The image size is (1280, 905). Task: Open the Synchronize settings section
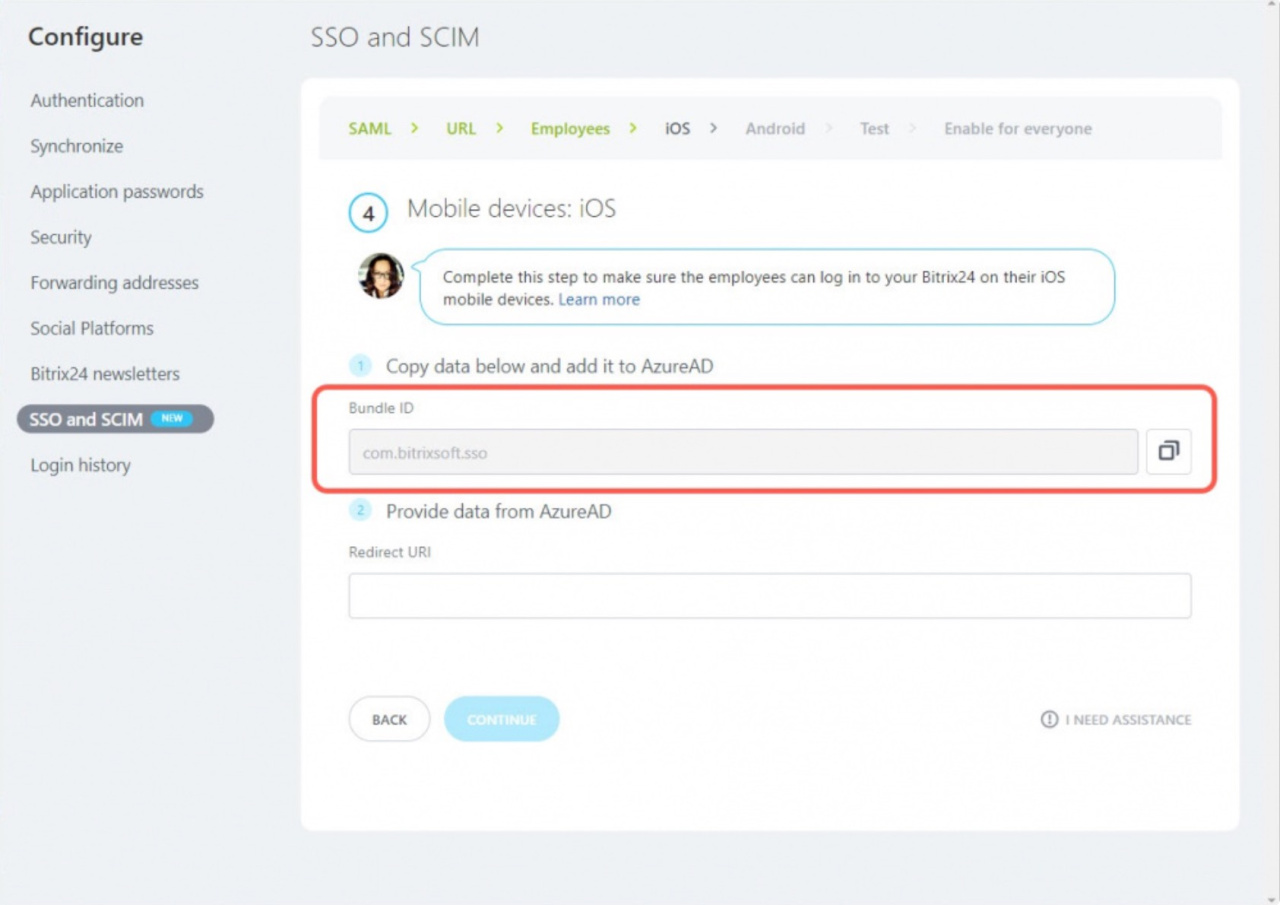(77, 146)
